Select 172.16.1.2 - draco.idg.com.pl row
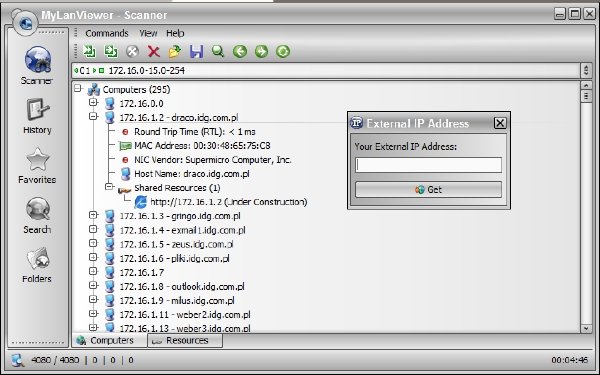 click(179, 117)
